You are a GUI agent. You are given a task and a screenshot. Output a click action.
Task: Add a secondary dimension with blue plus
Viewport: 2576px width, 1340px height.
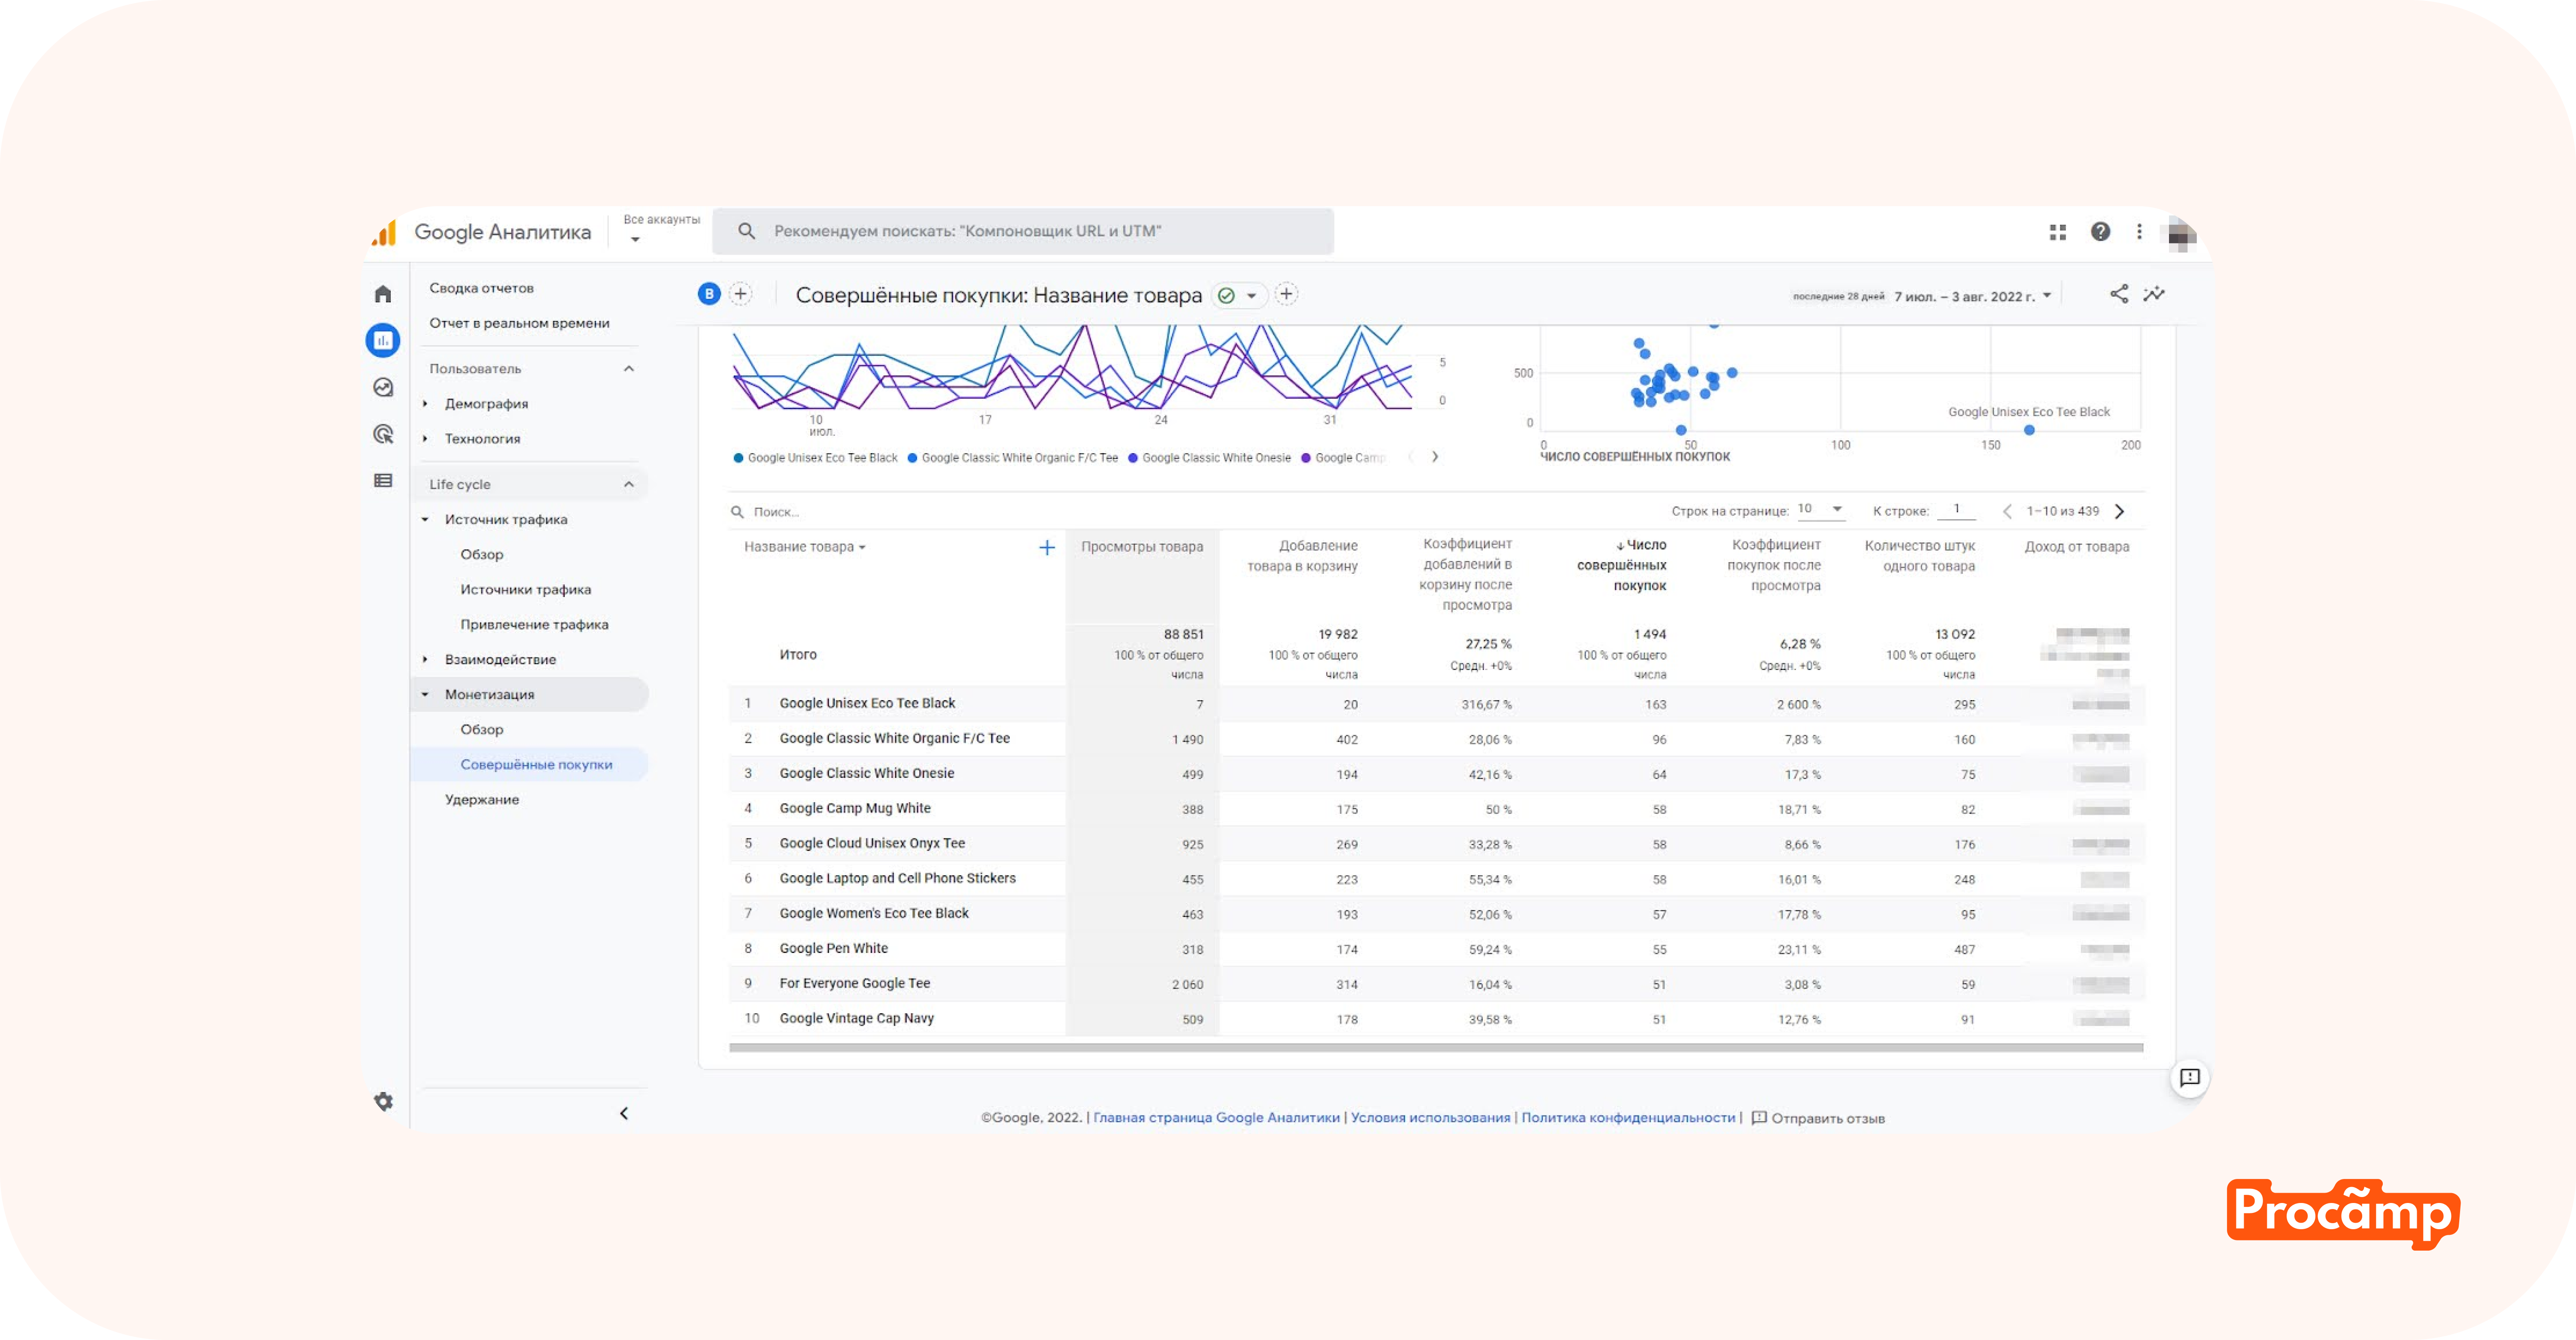(1047, 547)
